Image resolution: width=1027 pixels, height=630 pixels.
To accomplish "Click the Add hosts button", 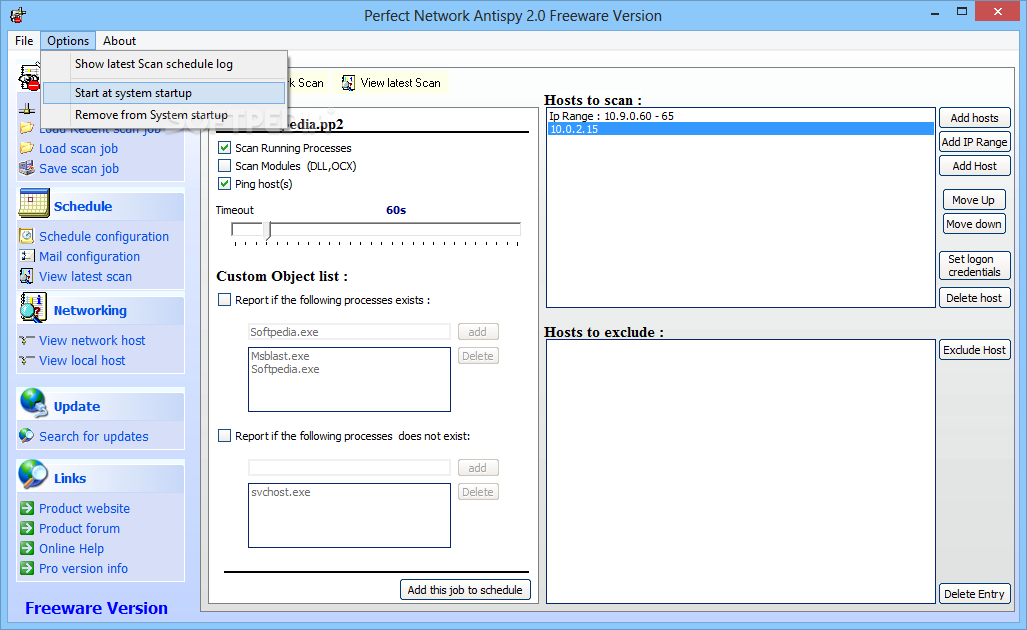I will (x=975, y=118).
